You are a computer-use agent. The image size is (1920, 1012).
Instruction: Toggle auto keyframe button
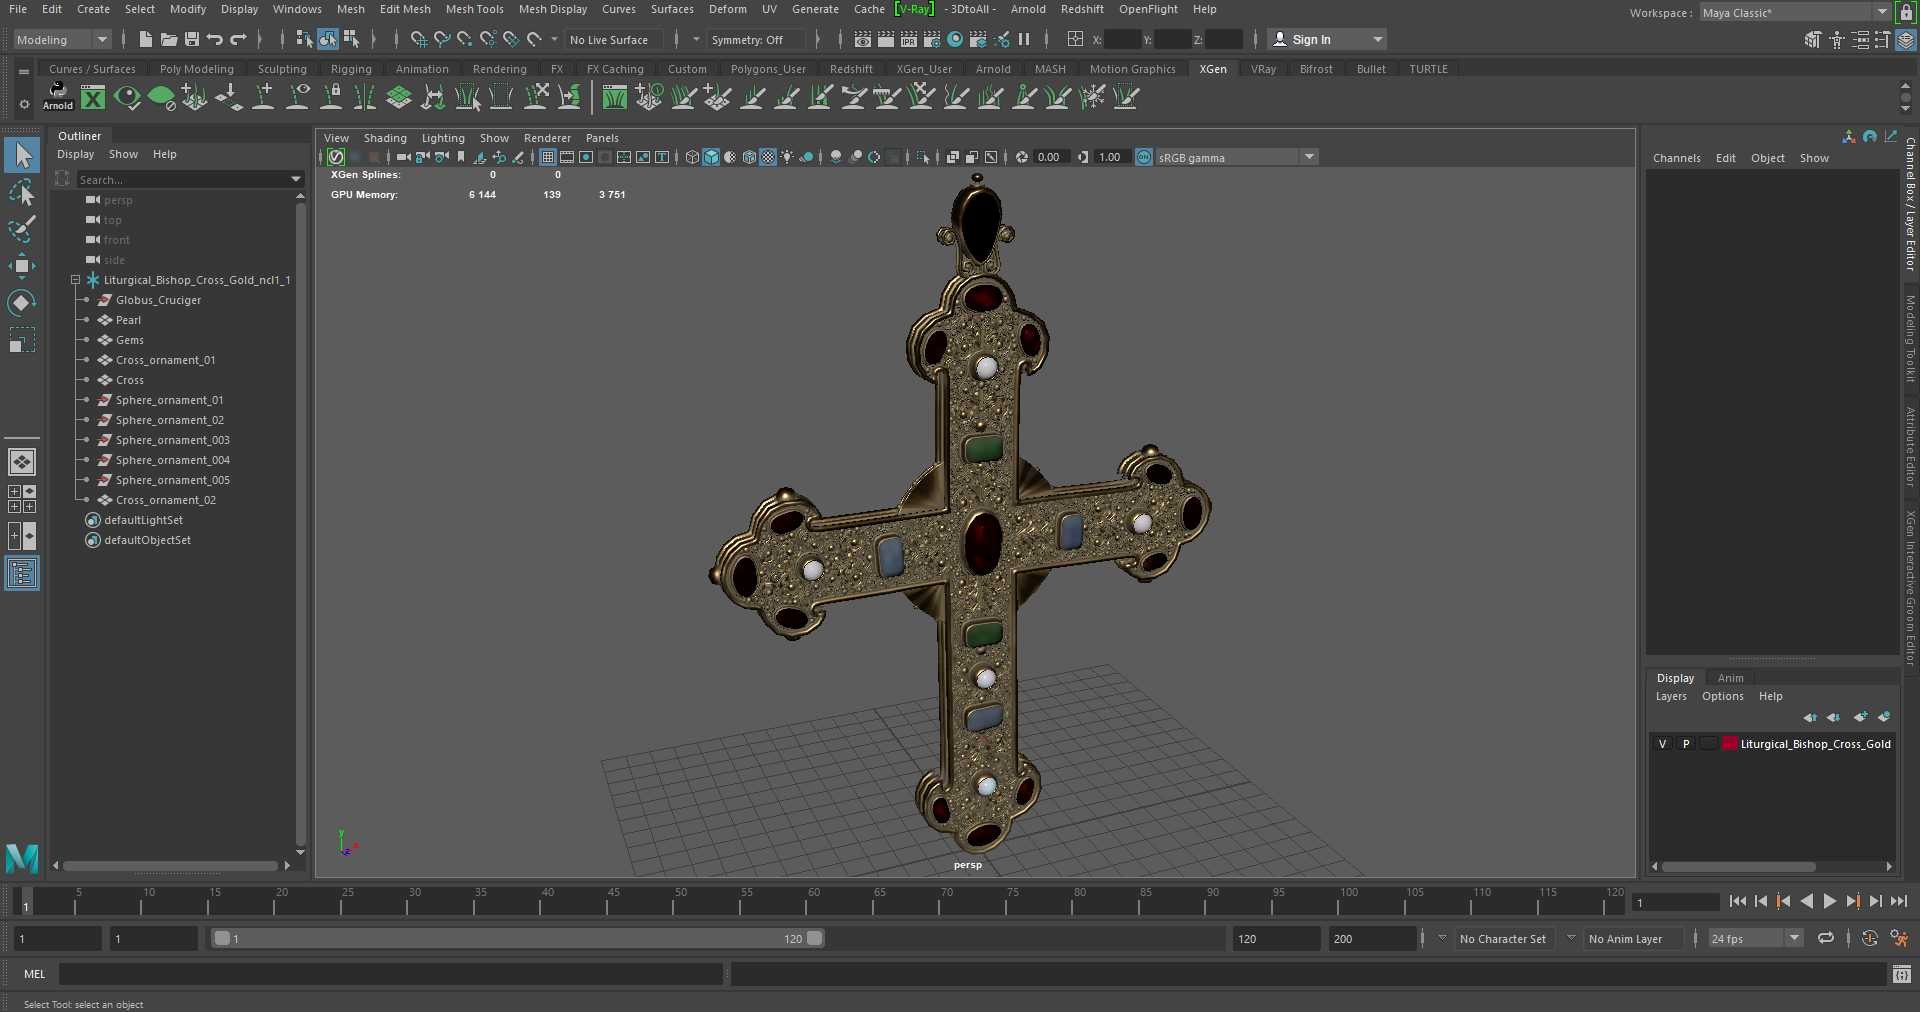click(1869, 938)
